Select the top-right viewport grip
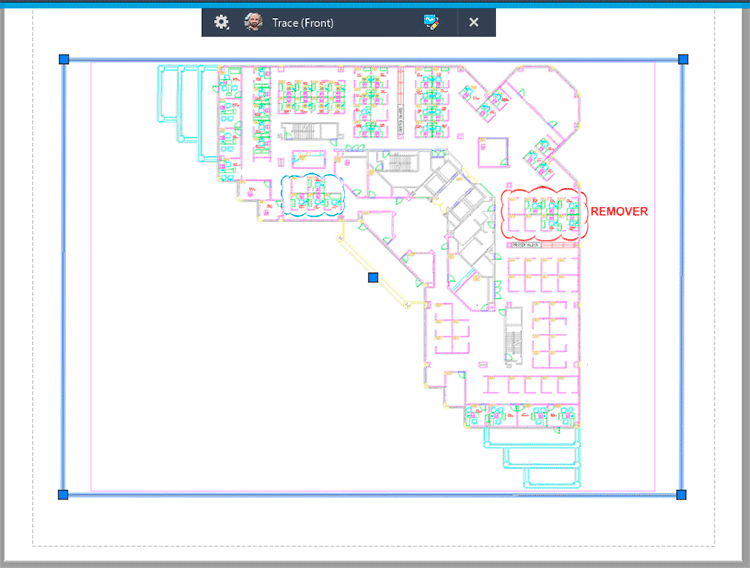The image size is (750, 568). (683, 59)
